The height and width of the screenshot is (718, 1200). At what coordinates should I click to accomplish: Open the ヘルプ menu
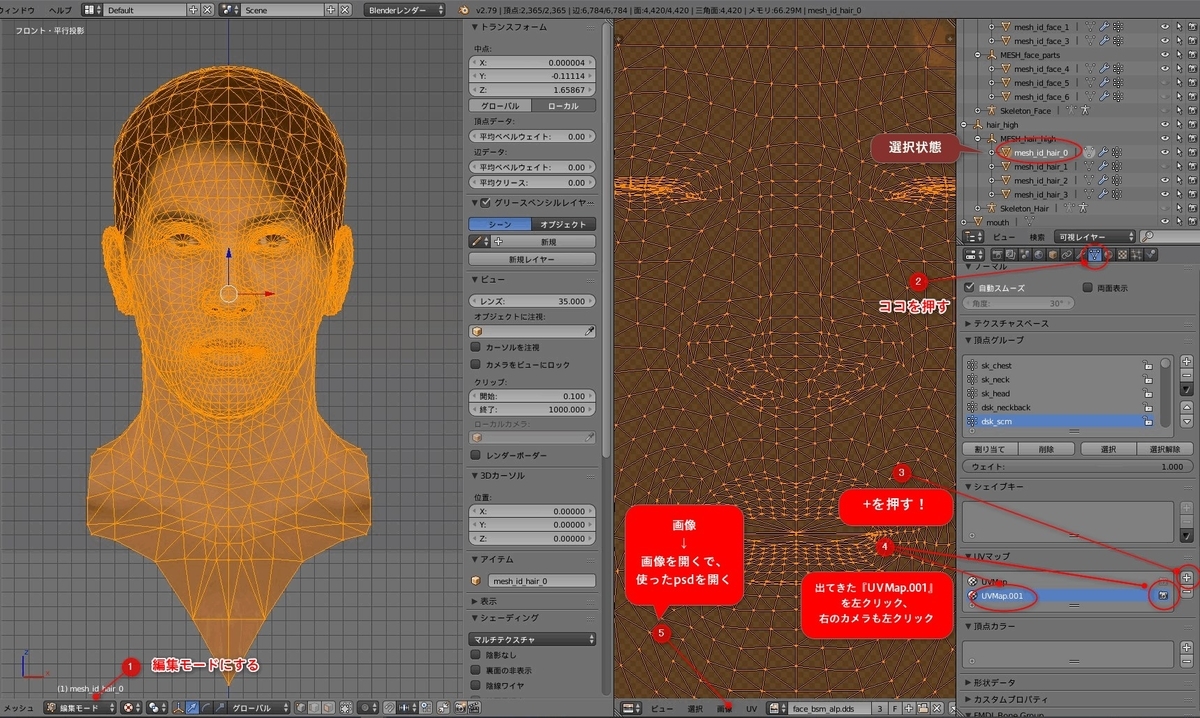coord(61,10)
